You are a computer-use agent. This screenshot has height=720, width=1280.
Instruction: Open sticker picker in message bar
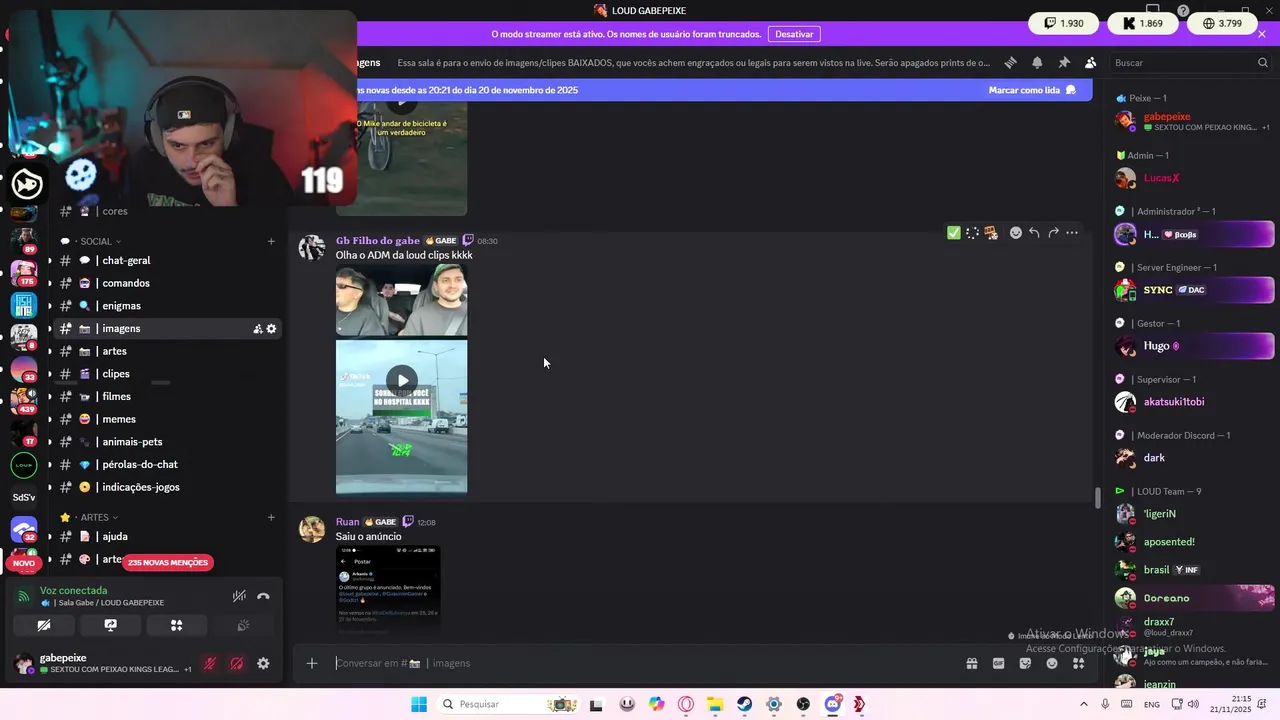coord(1025,663)
